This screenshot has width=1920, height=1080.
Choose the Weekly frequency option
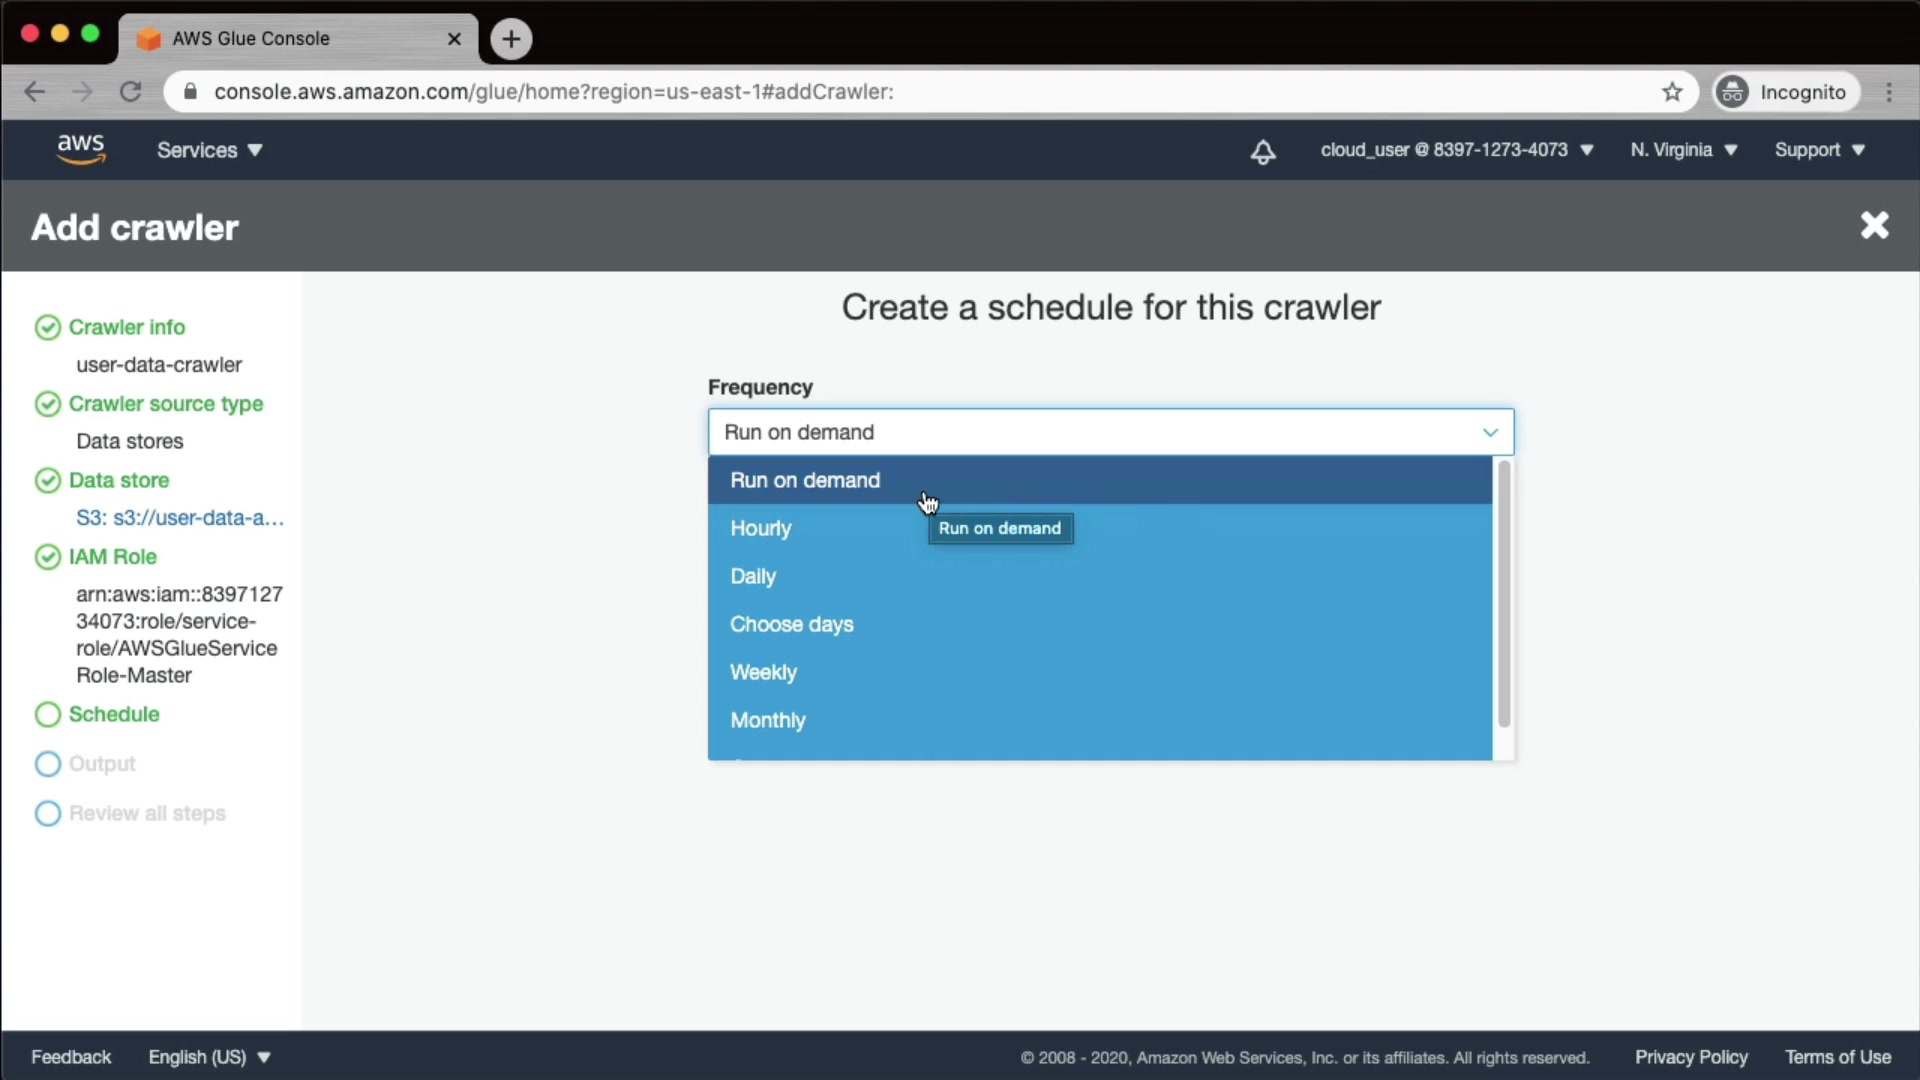click(763, 672)
